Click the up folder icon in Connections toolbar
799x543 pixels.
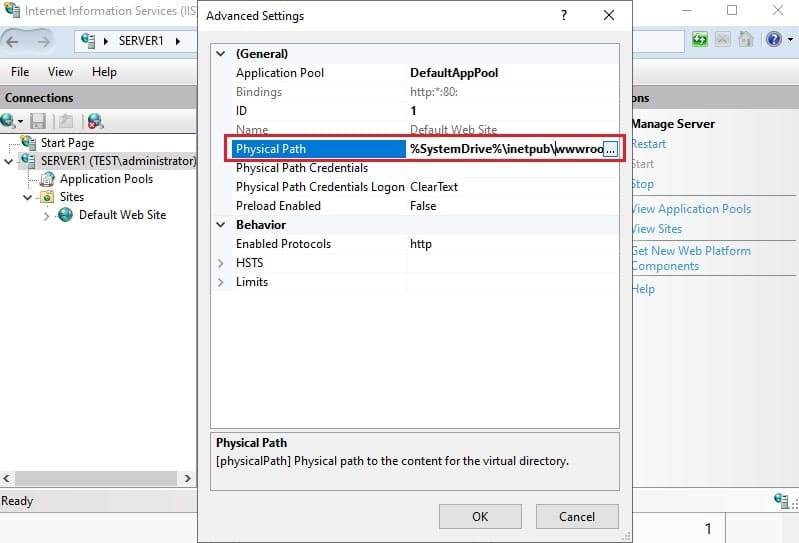click(66, 121)
